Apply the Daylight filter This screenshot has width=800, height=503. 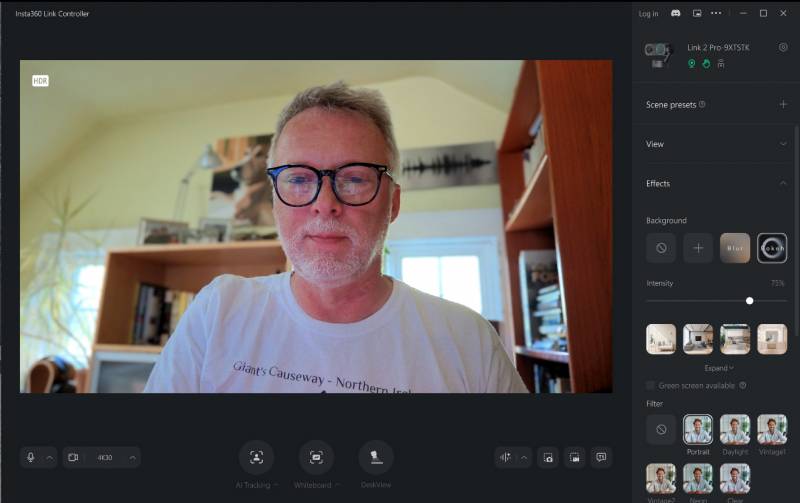735,430
